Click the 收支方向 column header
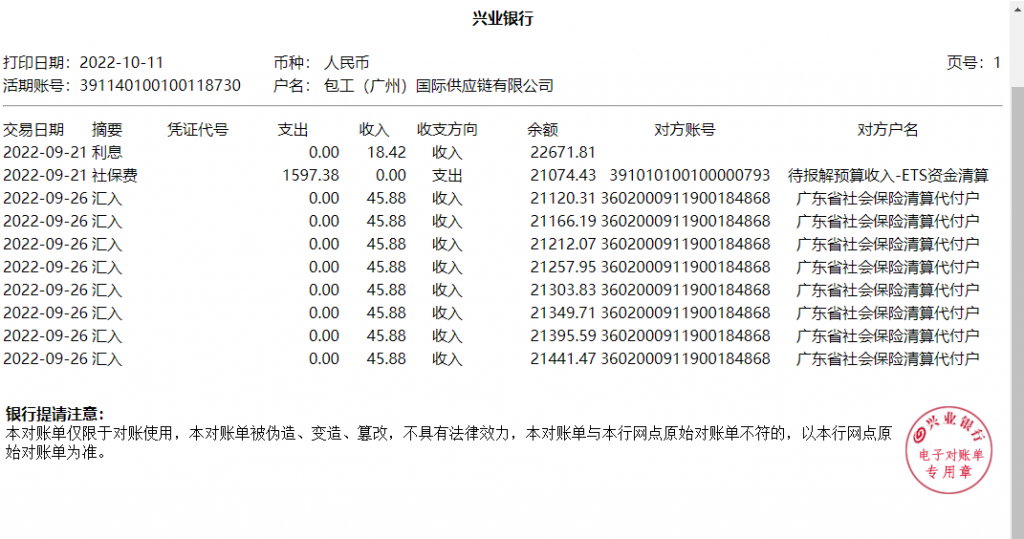The width and height of the screenshot is (1024, 539). pyautogui.click(x=447, y=130)
